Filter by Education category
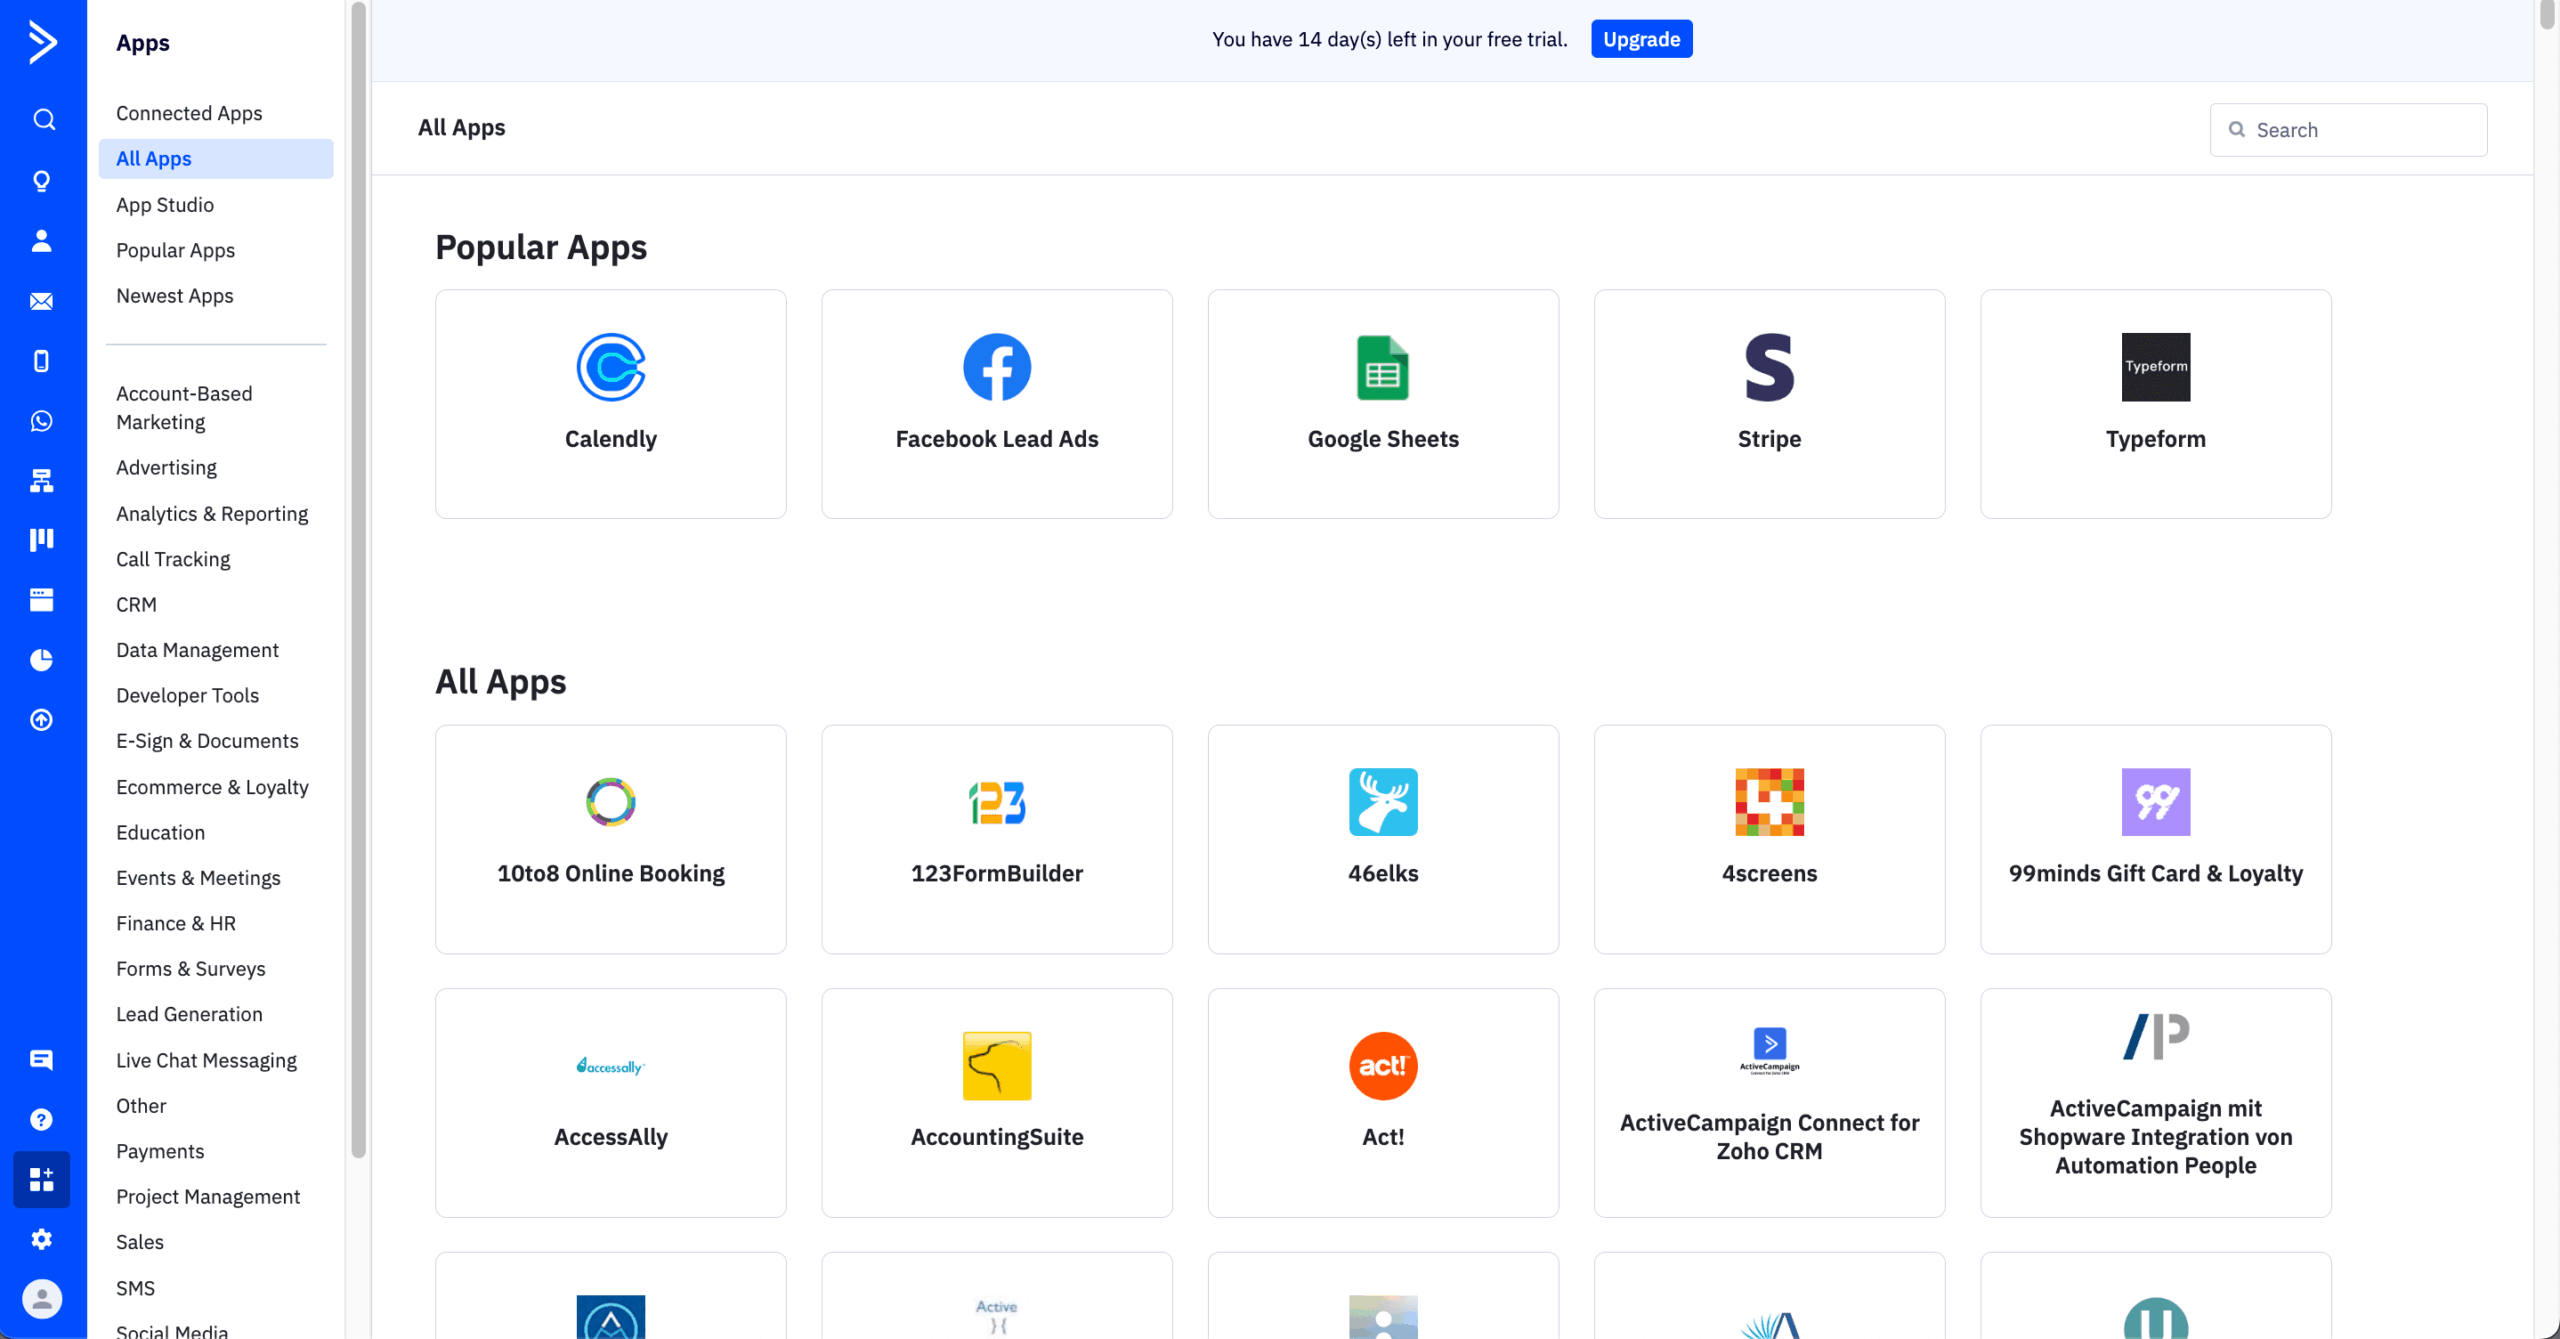Screen dimensions: 2560x1339 coord(160,833)
